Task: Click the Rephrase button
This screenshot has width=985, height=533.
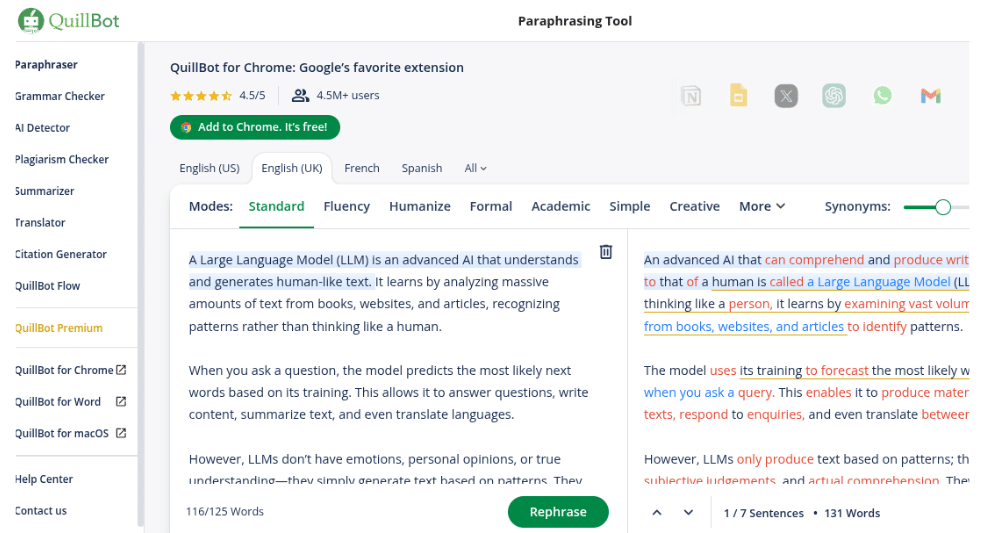Action: (x=558, y=512)
